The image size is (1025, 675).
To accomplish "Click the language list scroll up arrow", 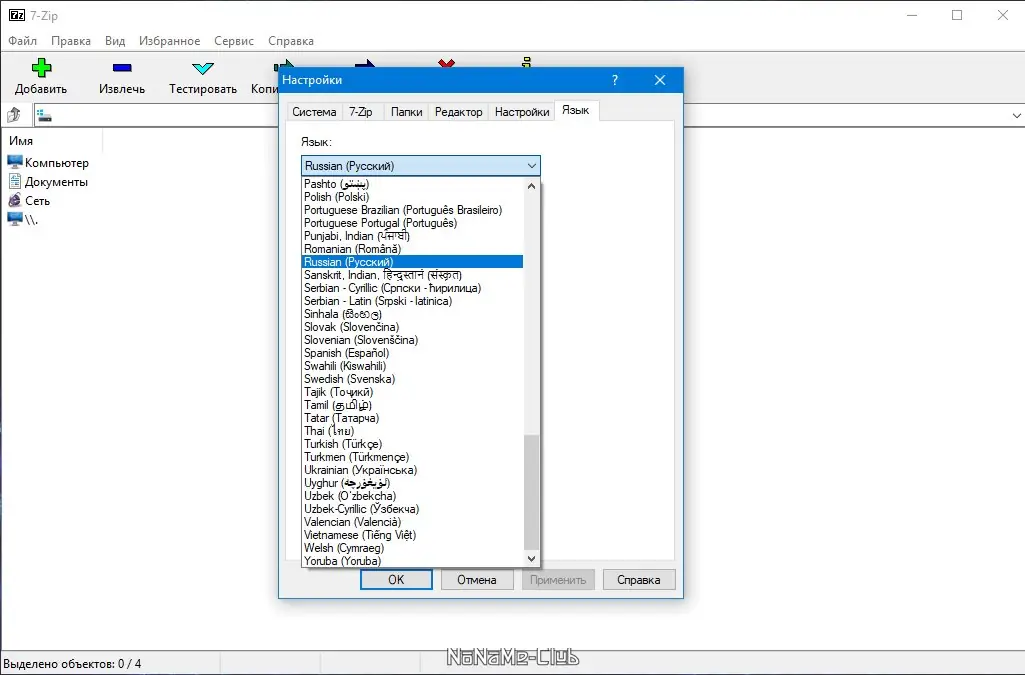I will click(531, 186).
